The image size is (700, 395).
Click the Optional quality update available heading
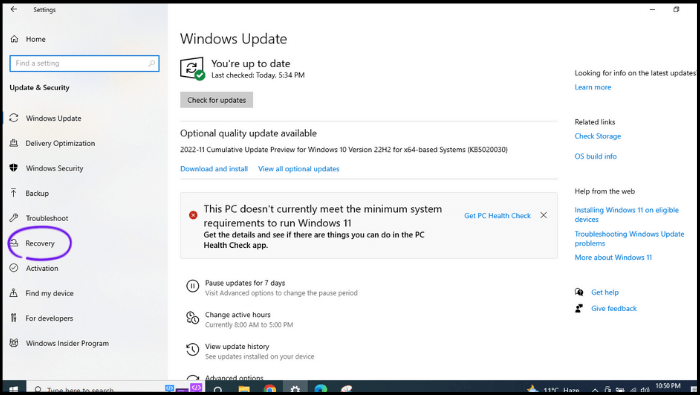[x=248, y=133]
